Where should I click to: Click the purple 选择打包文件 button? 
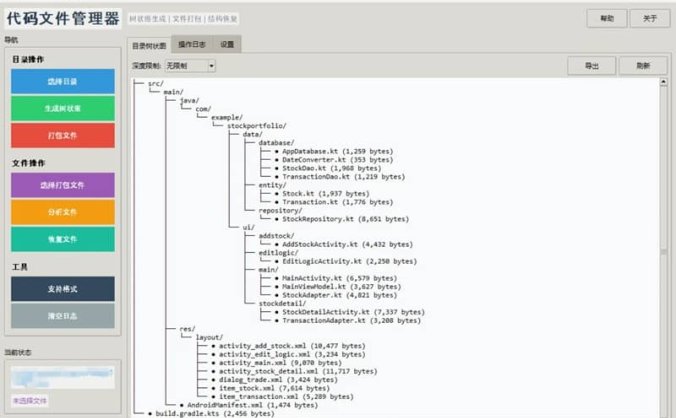pyautogui.click(x=62, y=185)
